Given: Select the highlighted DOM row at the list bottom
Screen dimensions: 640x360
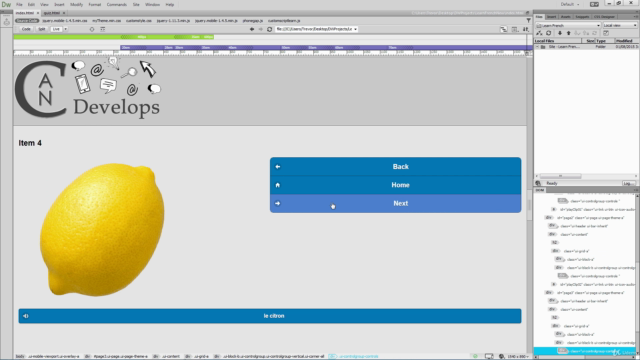Looking at the screenshot, I should [x=584, y=351].
